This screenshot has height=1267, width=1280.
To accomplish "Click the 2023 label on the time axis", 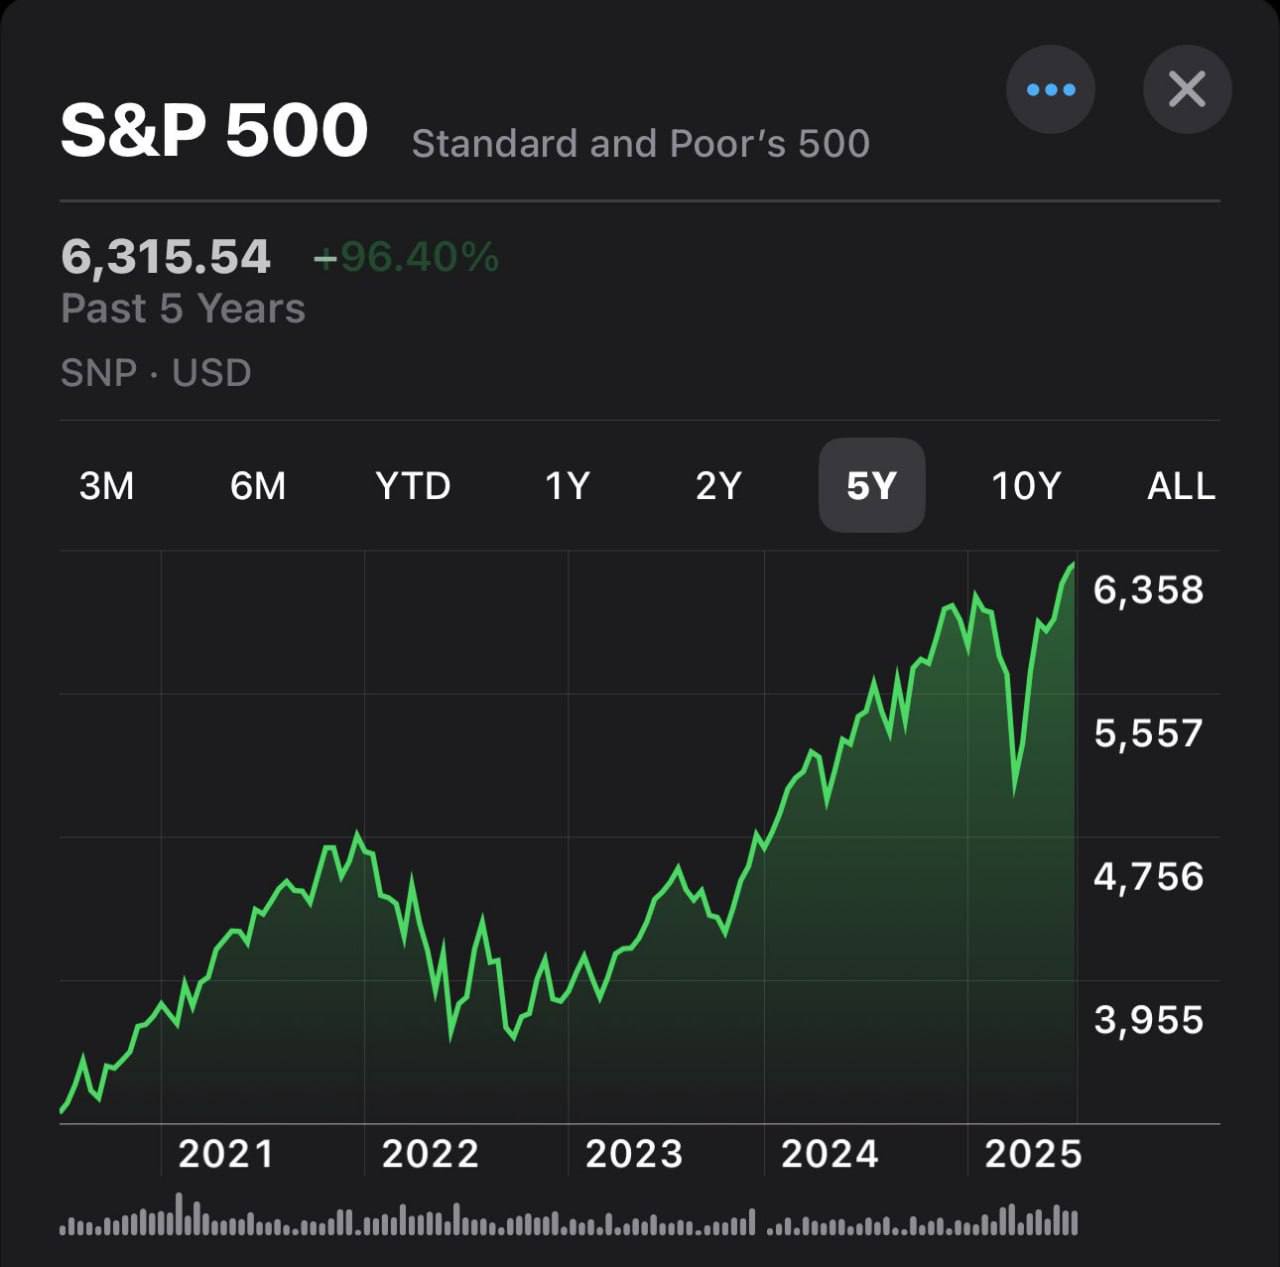I will 634,1154.
